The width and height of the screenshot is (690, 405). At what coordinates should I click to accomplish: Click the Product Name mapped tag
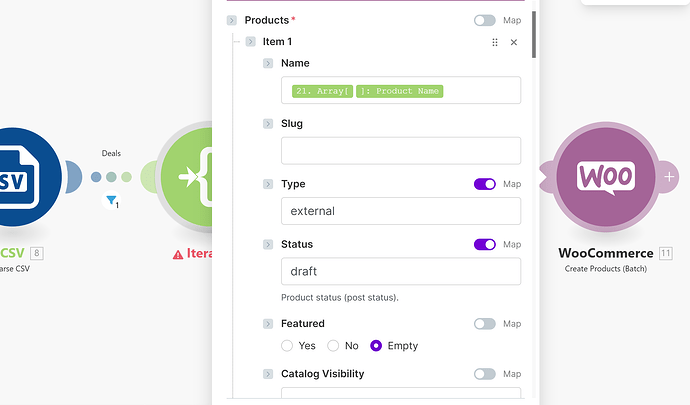407,91
